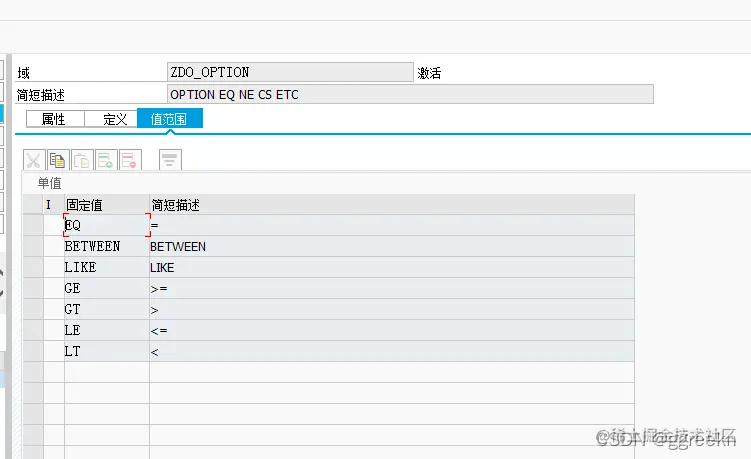Click the fixed value cell LIKE
Screen dimensions: 751x459
click(x=107, y=267)
